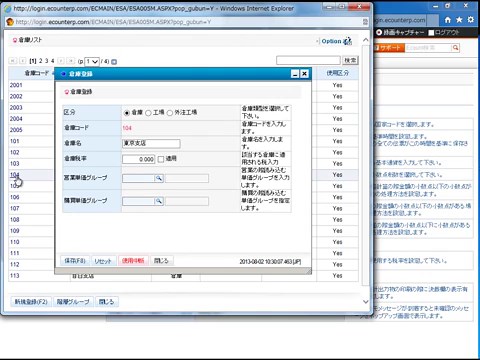Click サポート tab in background window

click(x=389, y=48)
